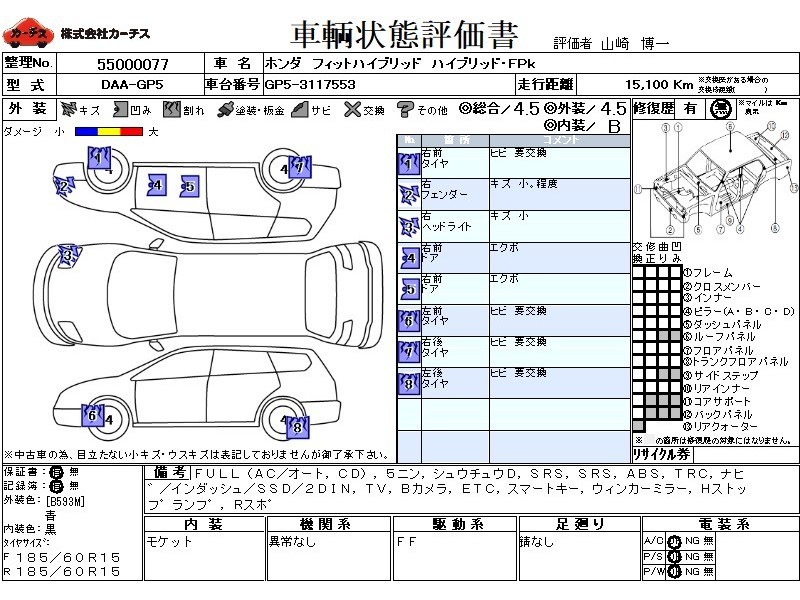Select the P/S 有 circled indicator
800x600 pixels.
point(673,556)
